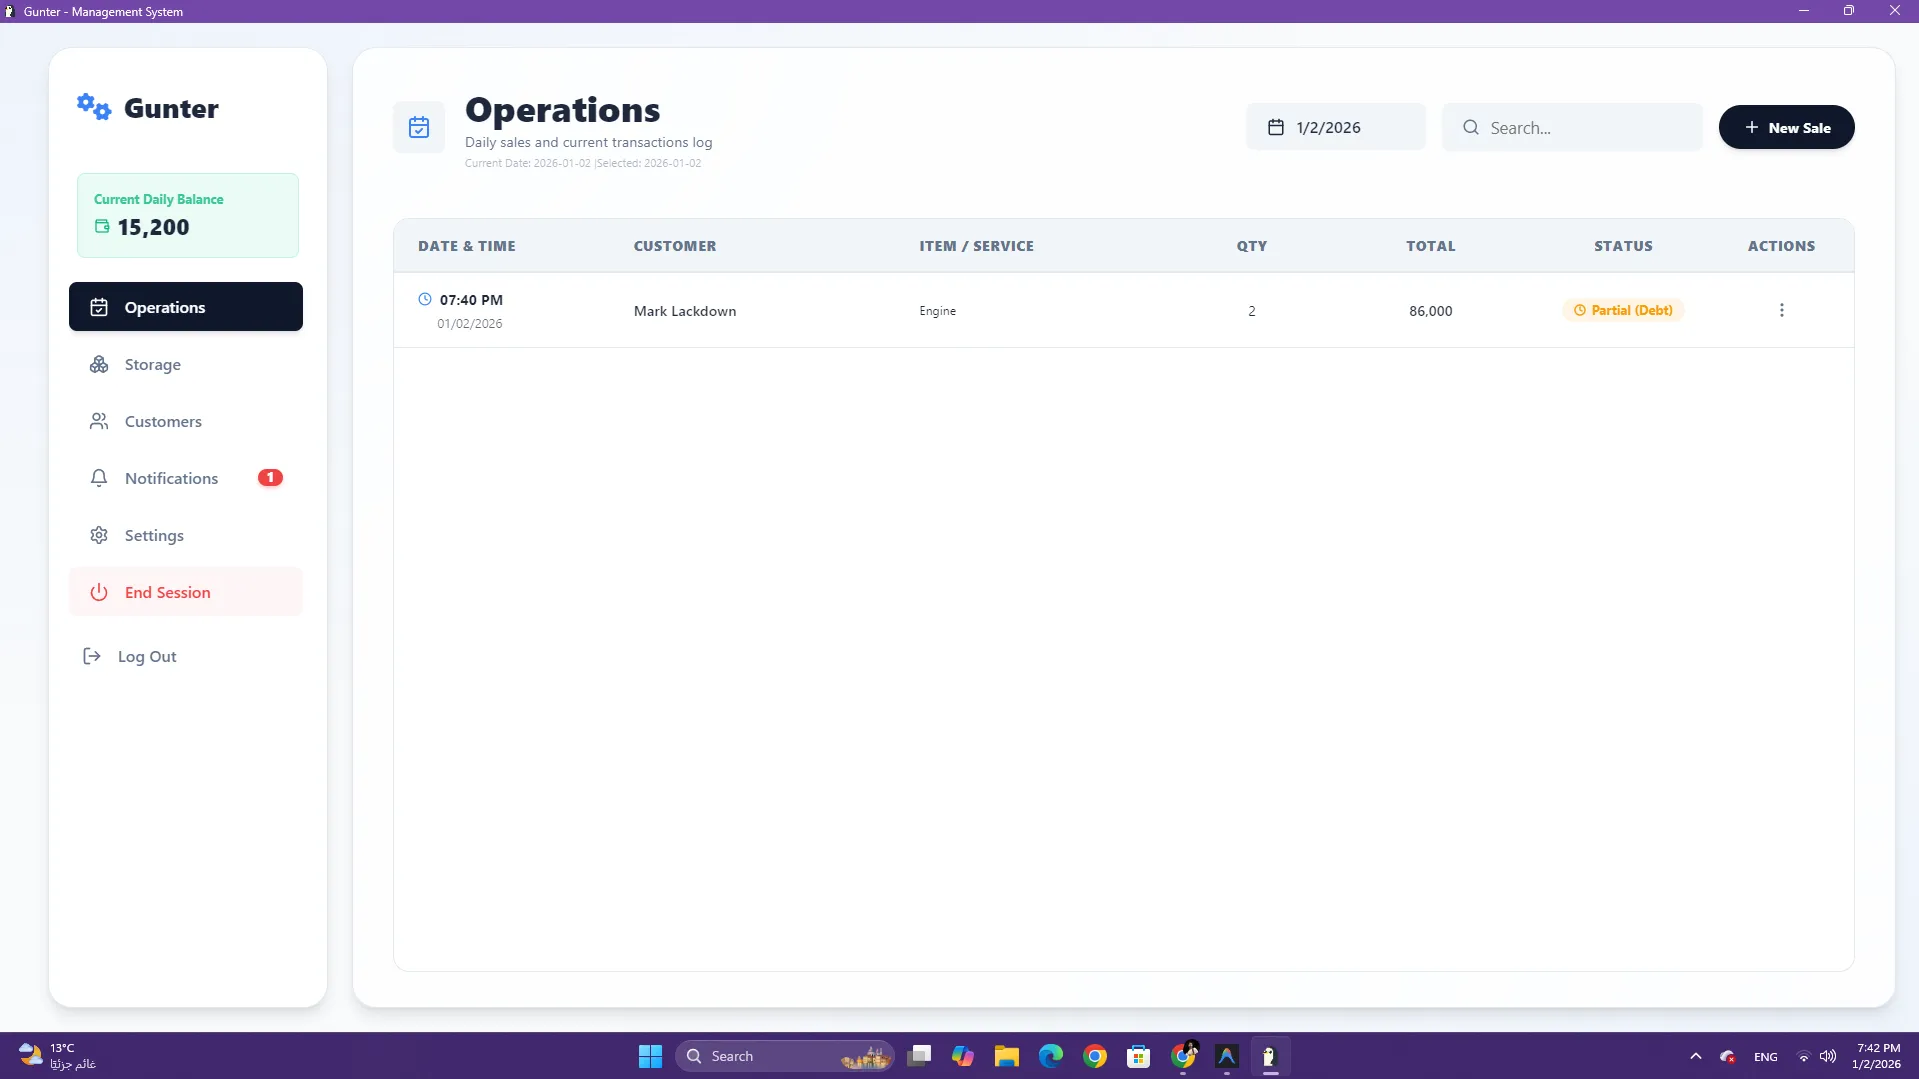Click the red notifications count badge
Viewport: 1919px width, 1079px height.
click(x=270, y=478)
